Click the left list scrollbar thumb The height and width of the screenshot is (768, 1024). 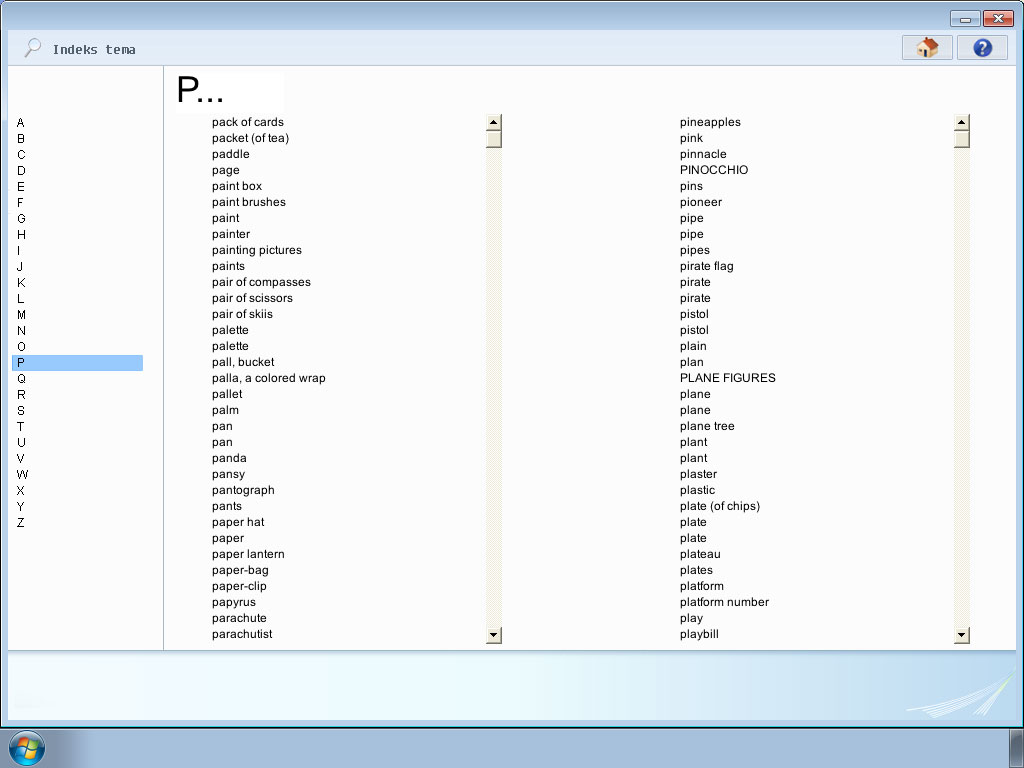[x=494, y=139]
